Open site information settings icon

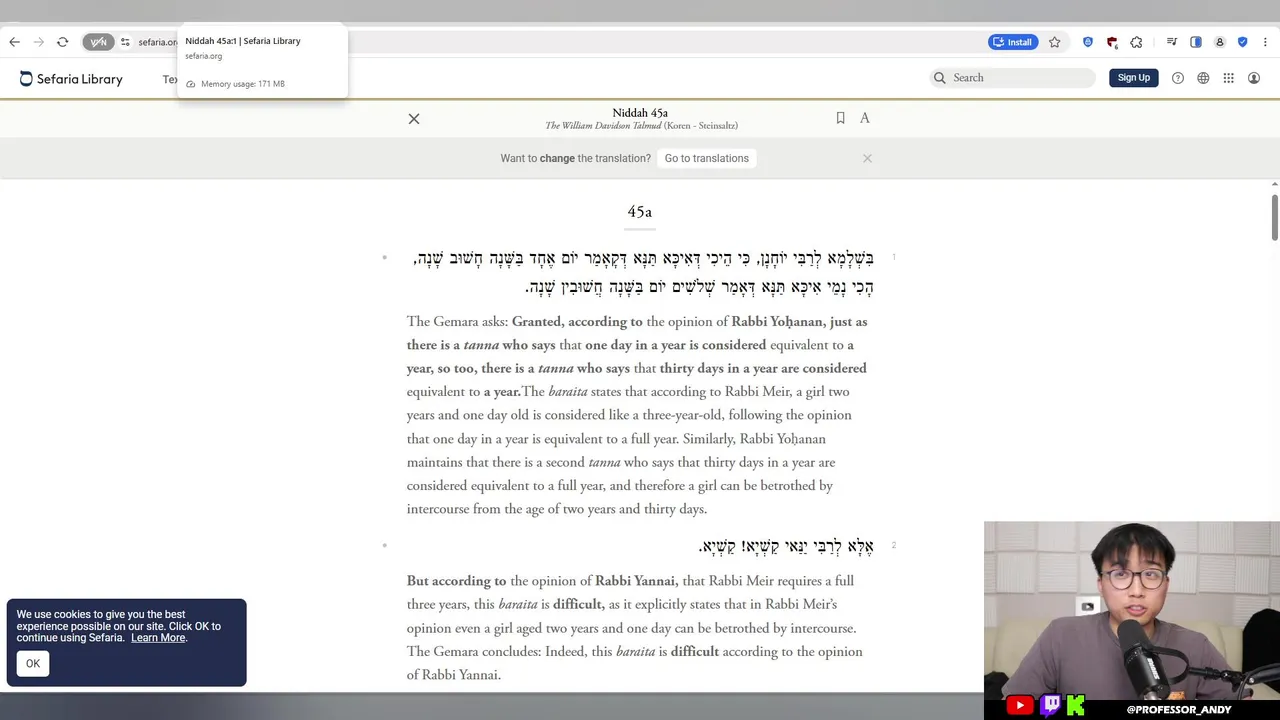coord(125,42)
